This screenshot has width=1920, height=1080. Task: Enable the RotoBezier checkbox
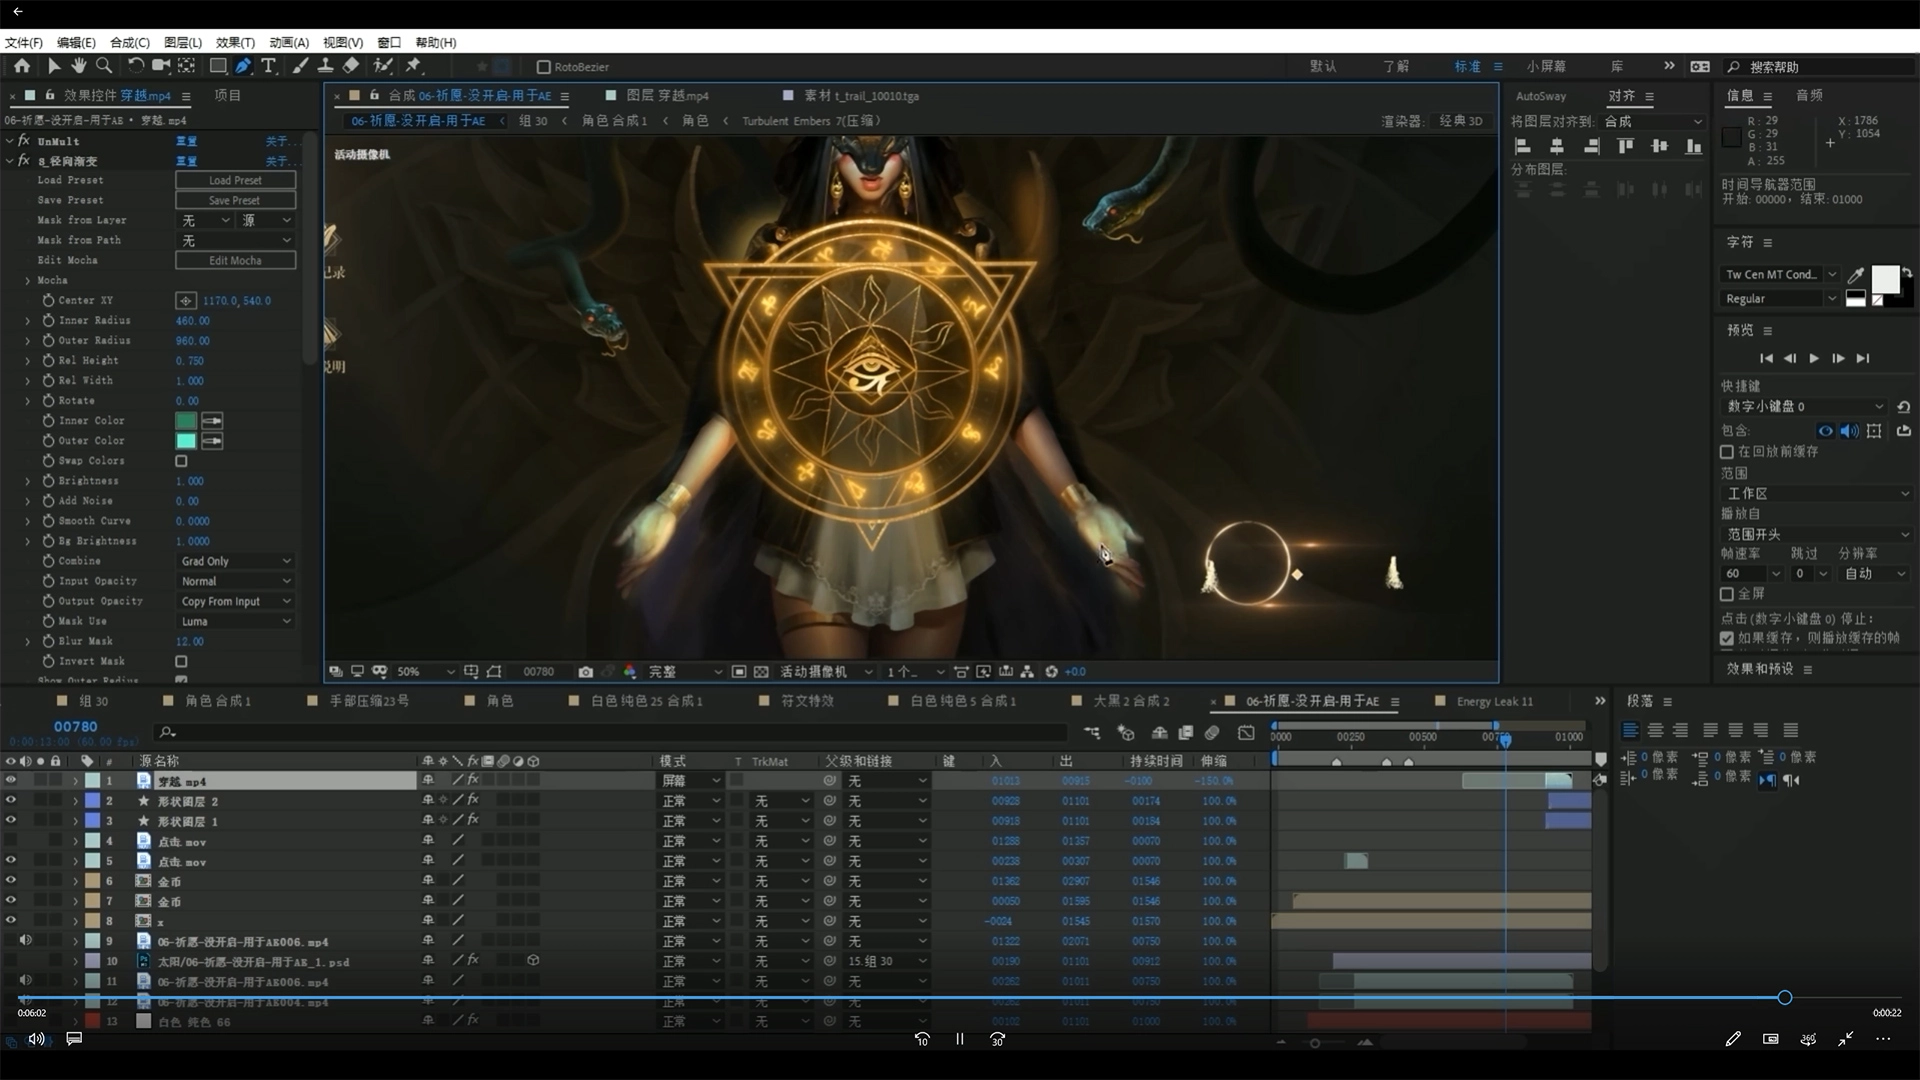(x=544, y=67)
